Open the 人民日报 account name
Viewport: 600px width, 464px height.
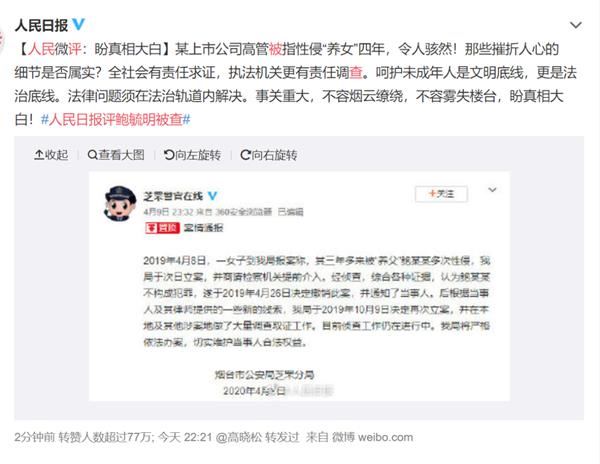[41, 25]
